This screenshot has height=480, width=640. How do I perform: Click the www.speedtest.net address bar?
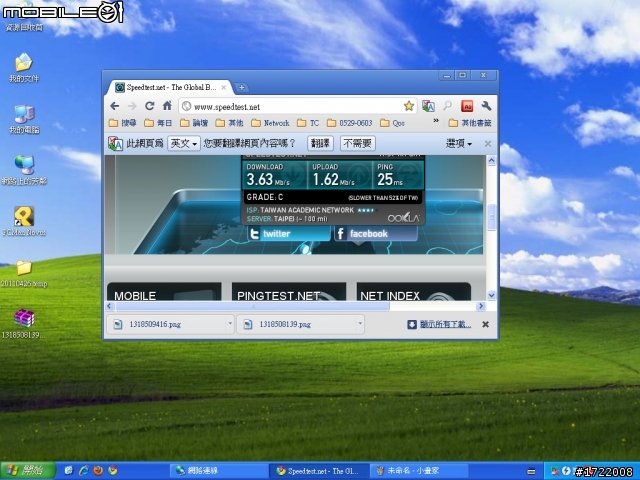(x=298, y=107)
